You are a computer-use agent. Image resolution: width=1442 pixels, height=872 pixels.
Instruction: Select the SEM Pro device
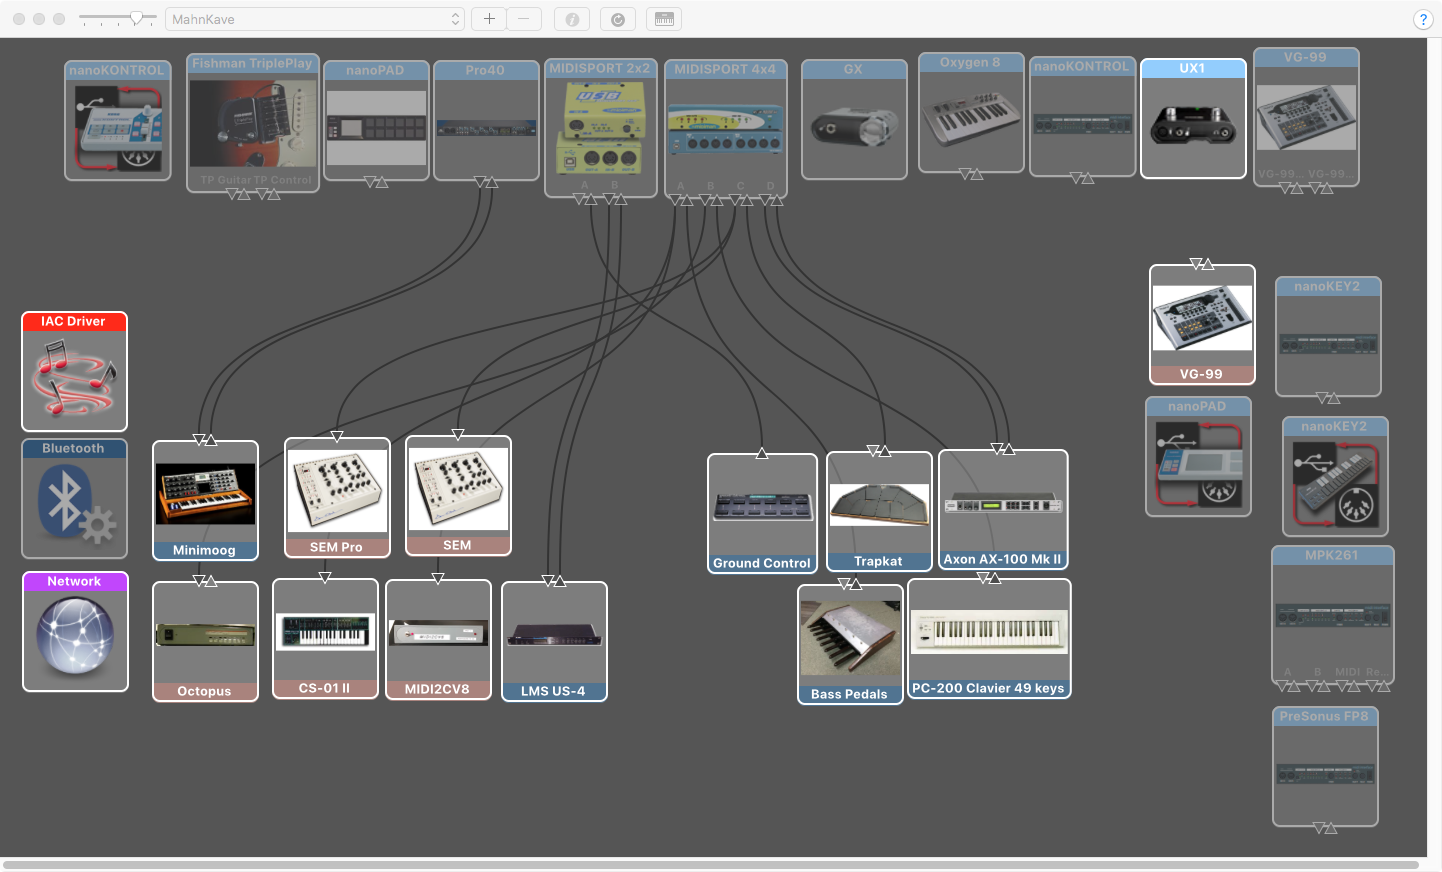[337, 497]
